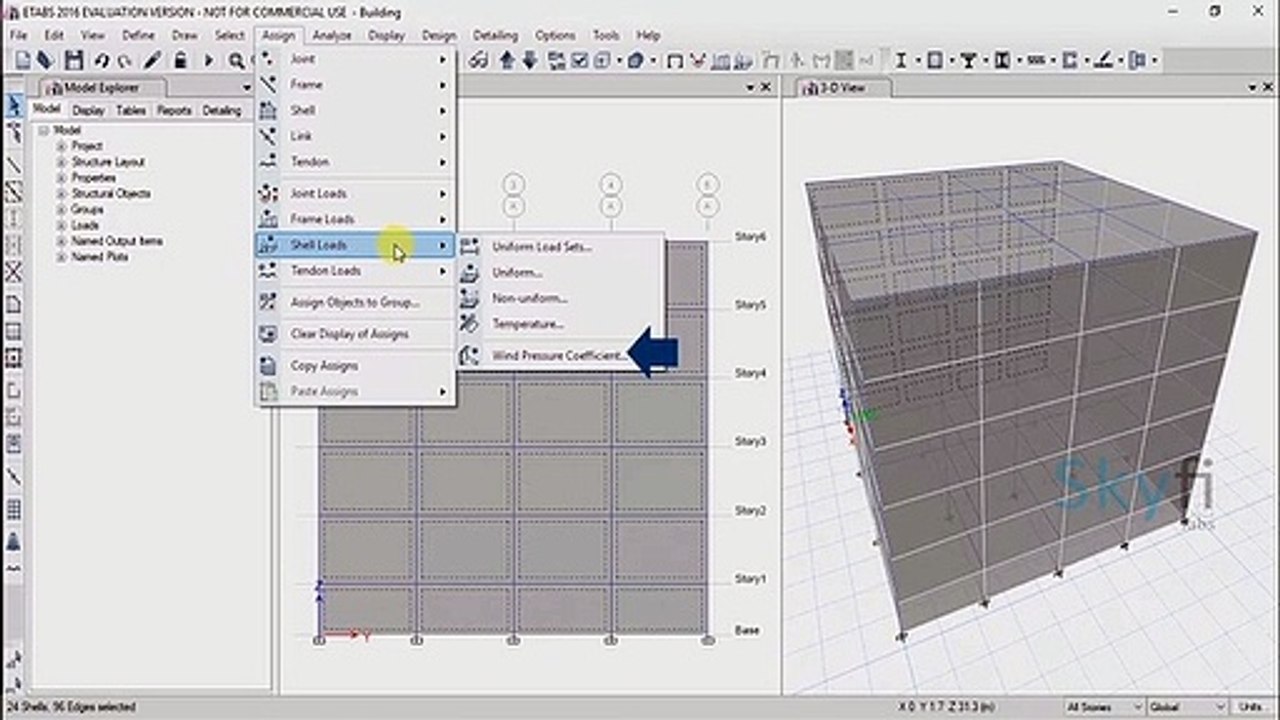
Task: Expand the Loads tree node
Action: click(x=60, y=225)
